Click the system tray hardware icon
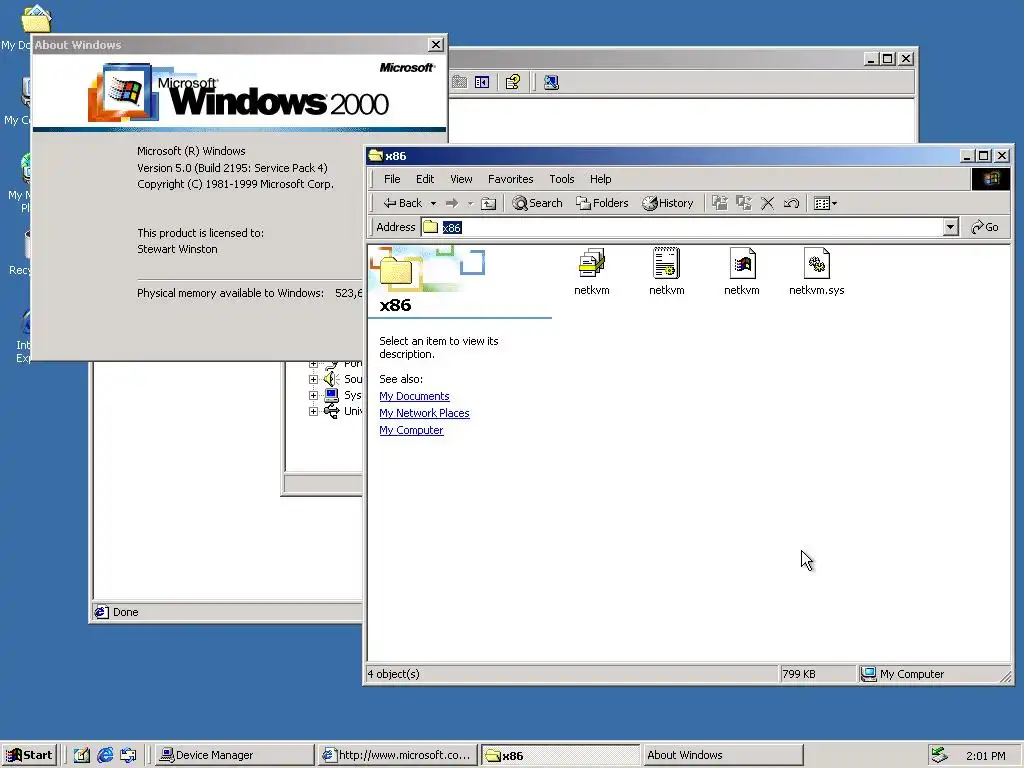The image size is (1024, 768). point(939,755)
